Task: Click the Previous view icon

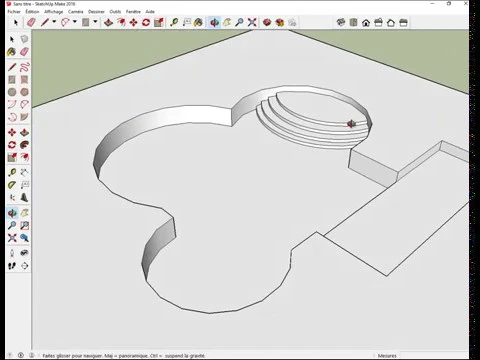Action: (24, 238)
